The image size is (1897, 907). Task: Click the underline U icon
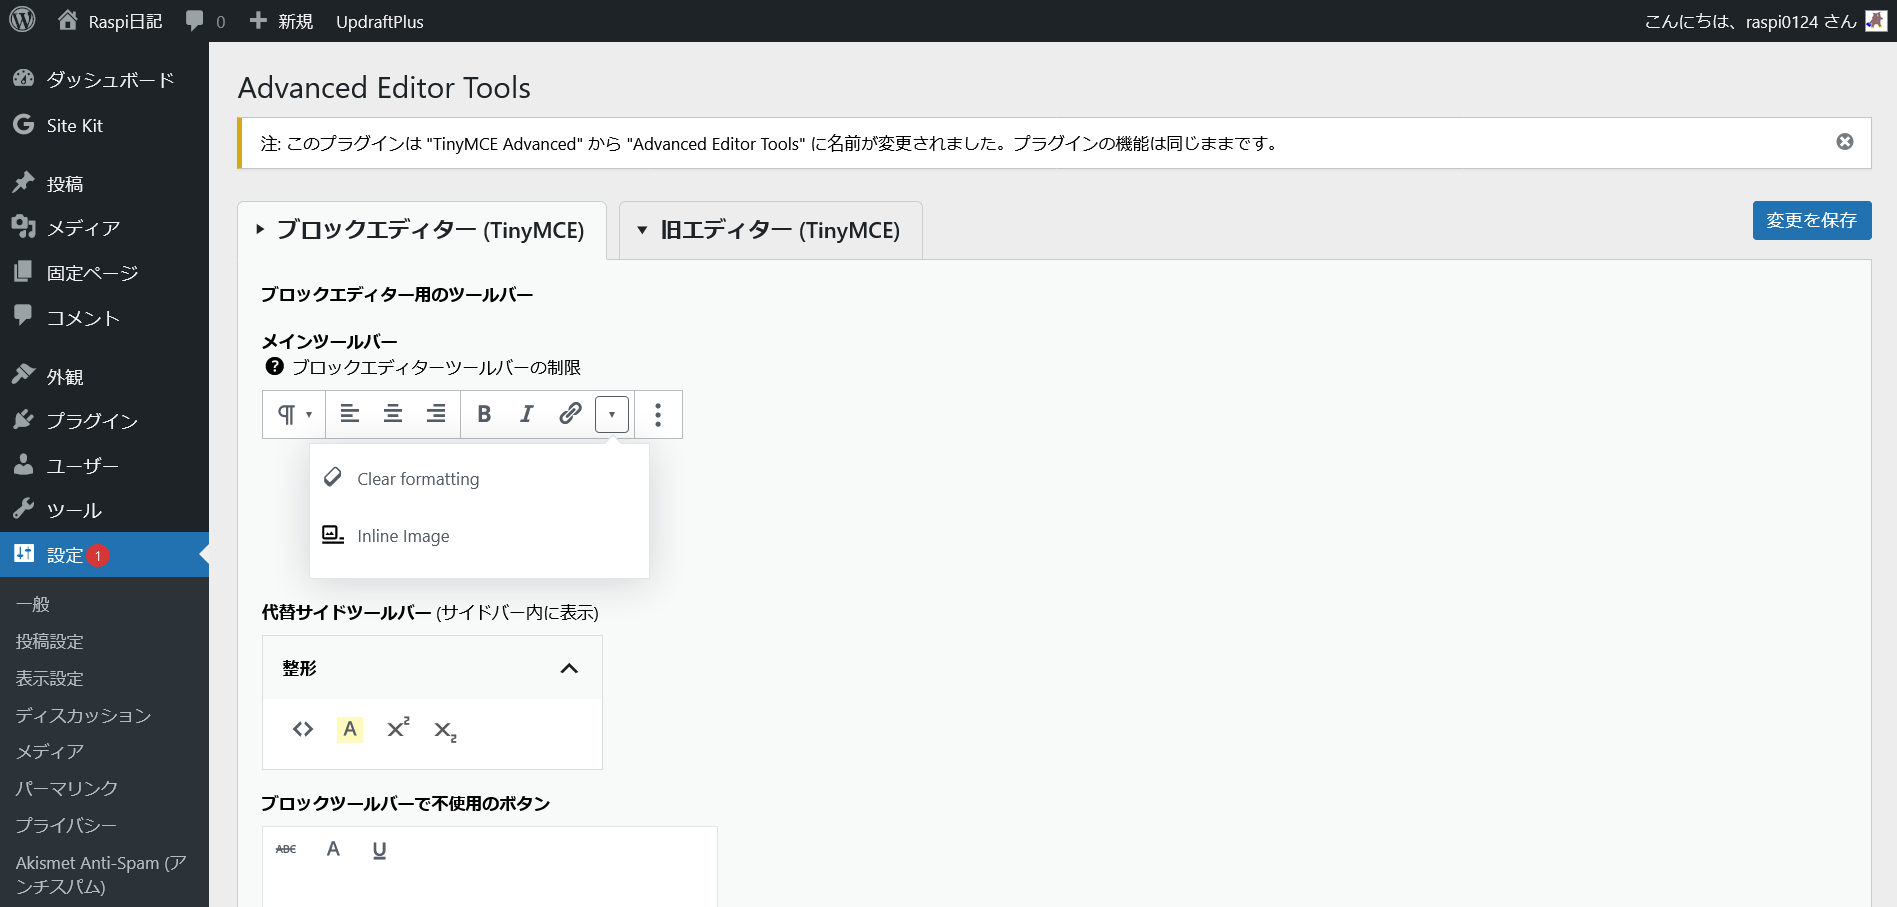coord(379,850)
